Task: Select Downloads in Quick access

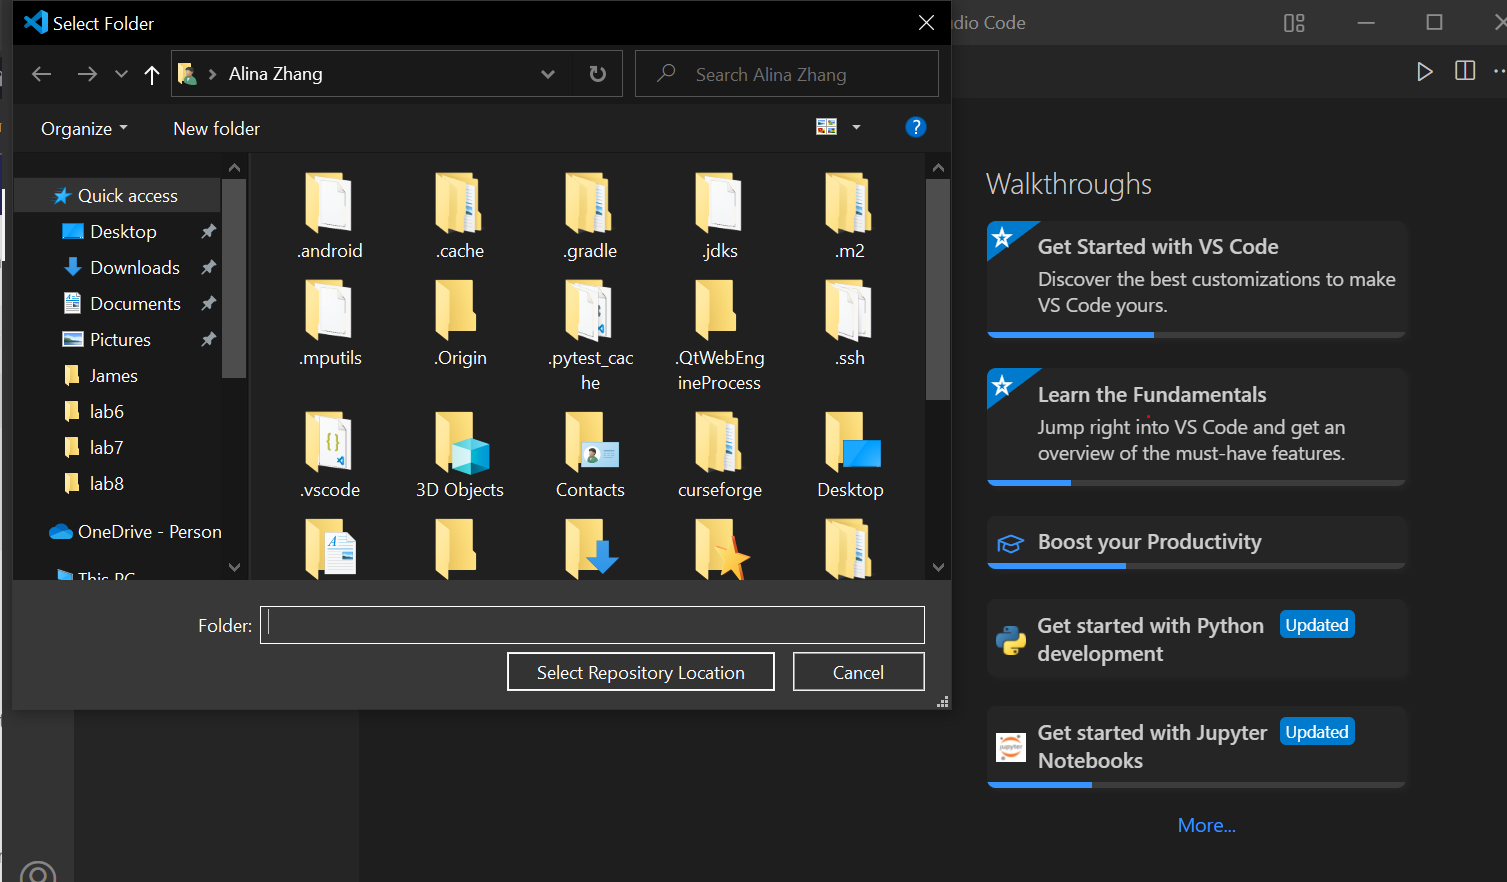Action: tap(134, 267)
